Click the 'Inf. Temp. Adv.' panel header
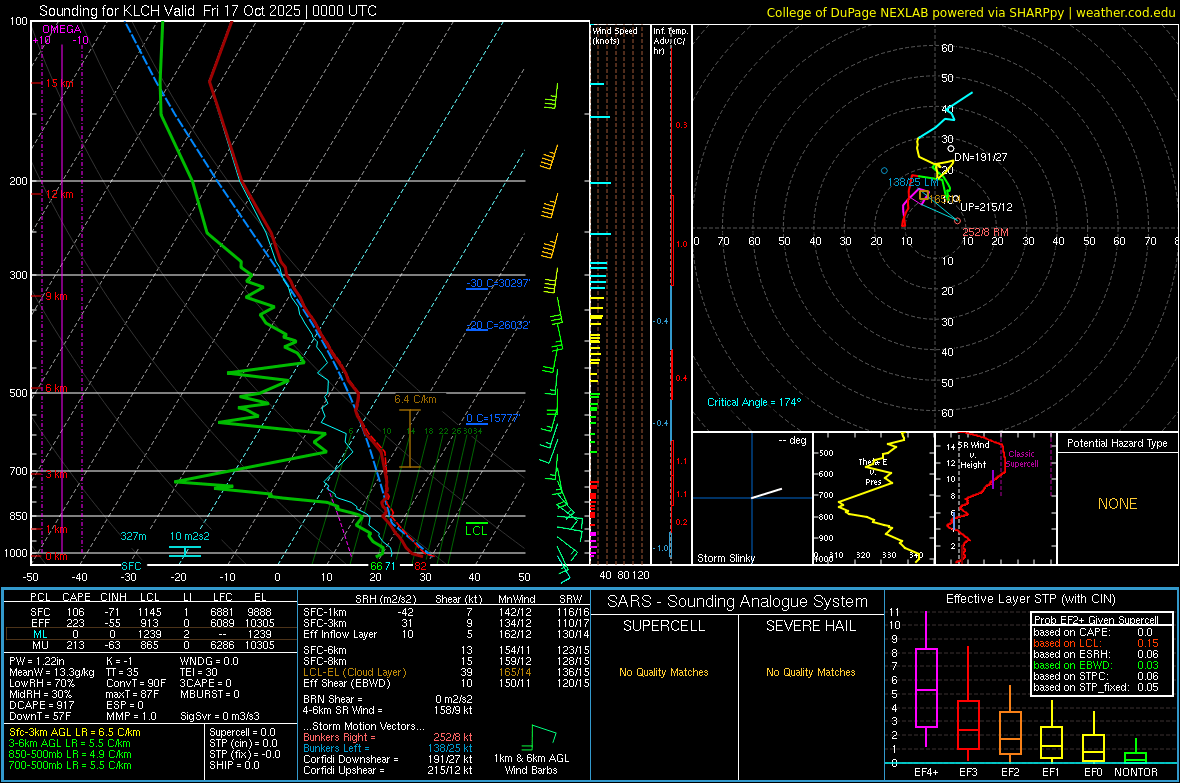The image size is (1180, 783). click(671, 41)
